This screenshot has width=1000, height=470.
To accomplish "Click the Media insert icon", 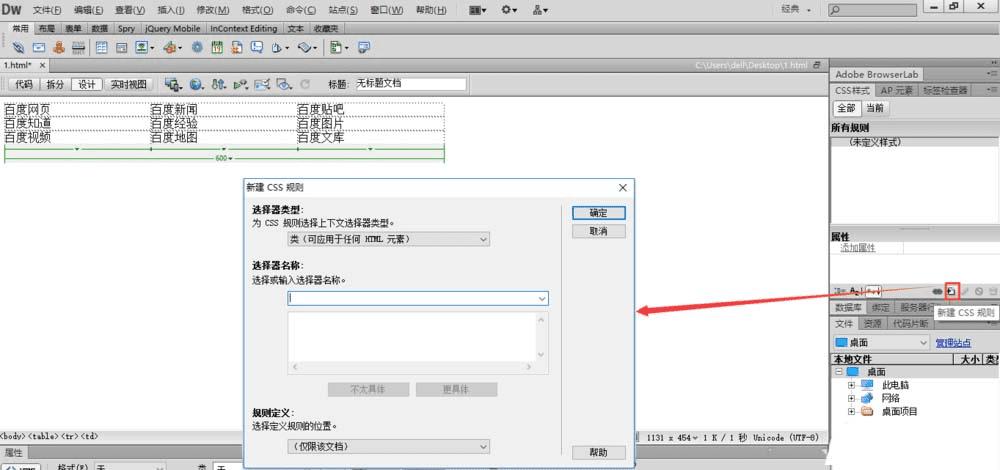I will 170,47.
